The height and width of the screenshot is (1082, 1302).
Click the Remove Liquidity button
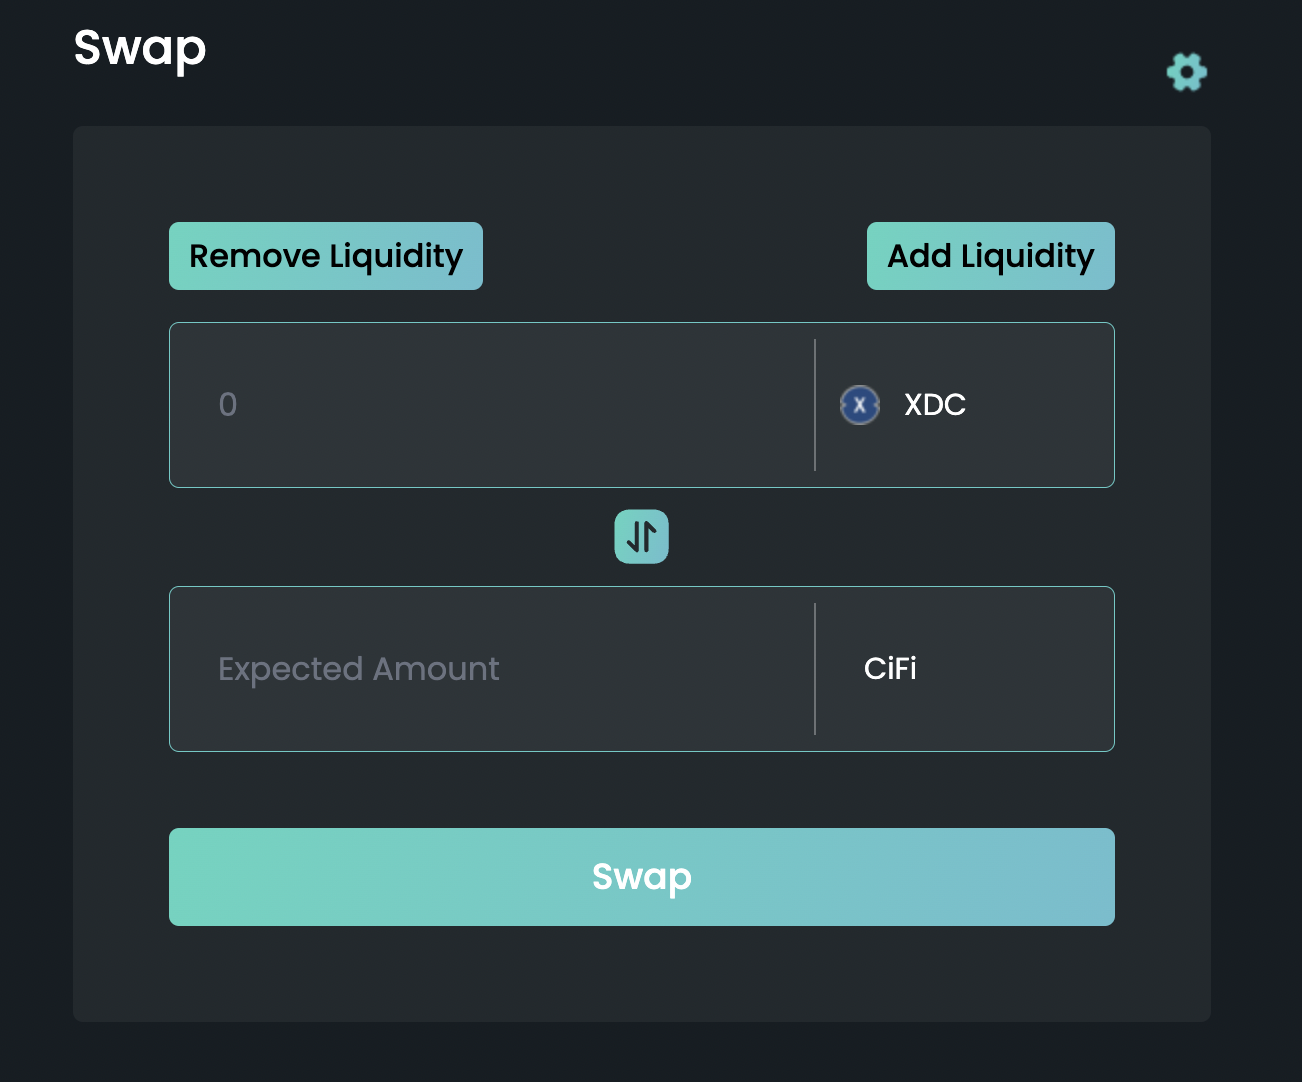(325, 256)
